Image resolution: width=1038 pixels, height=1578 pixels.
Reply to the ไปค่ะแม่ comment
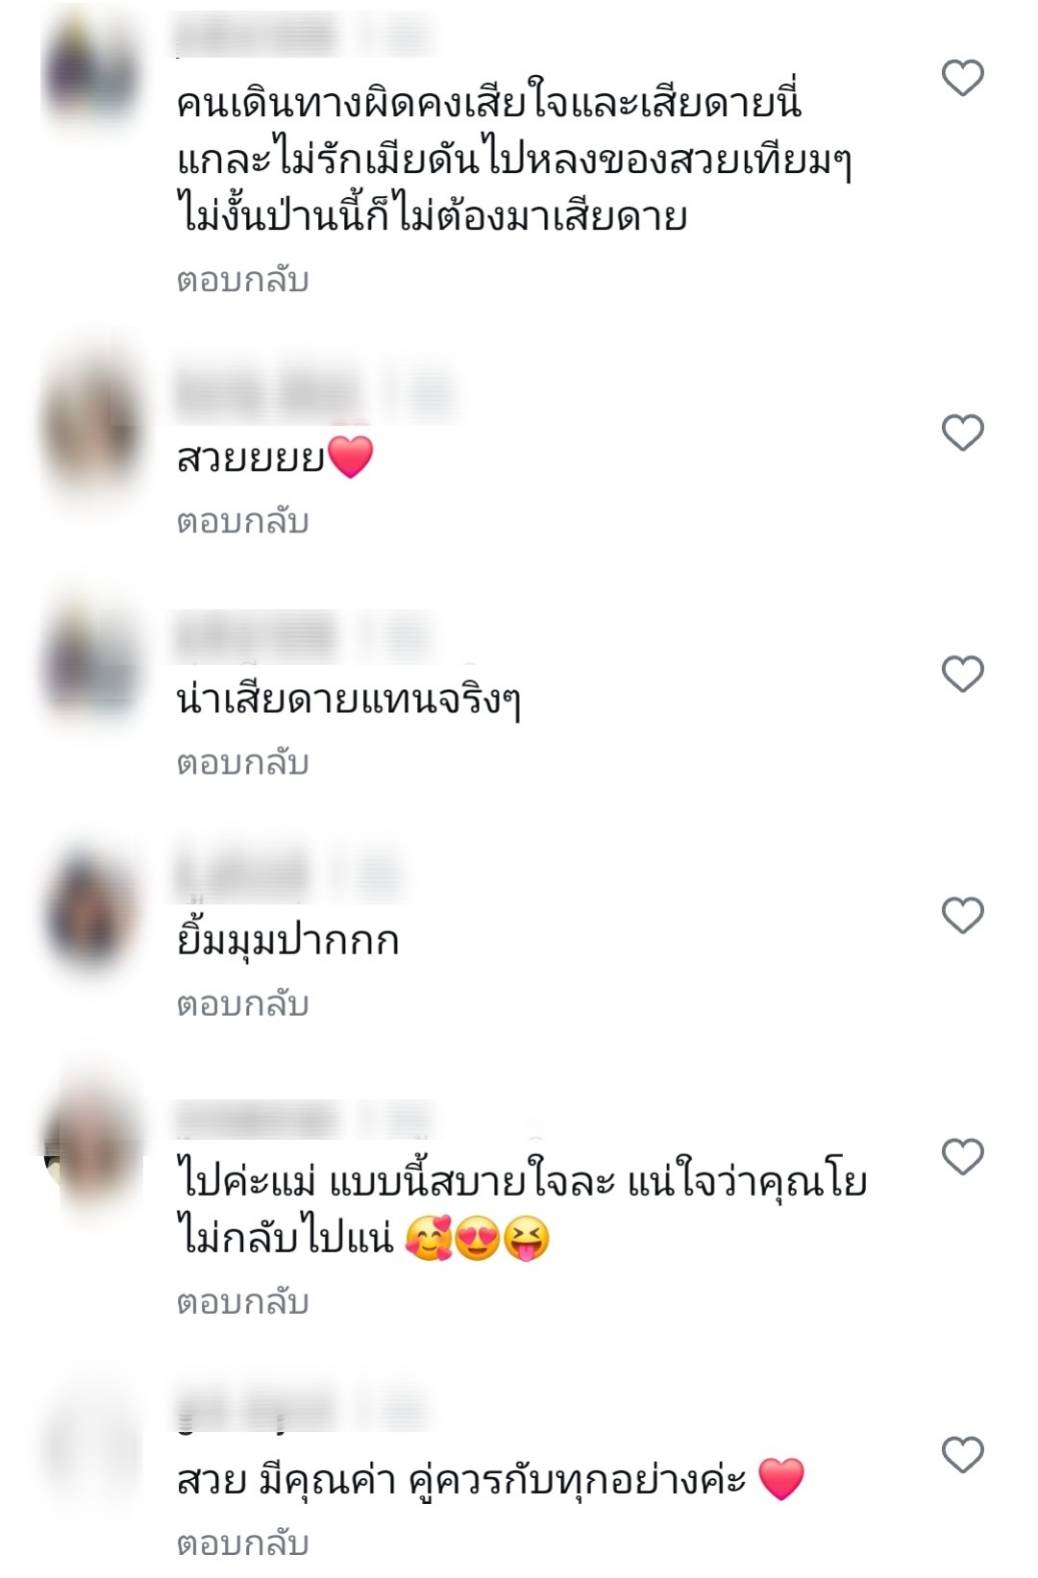(x=243, y=1302)
